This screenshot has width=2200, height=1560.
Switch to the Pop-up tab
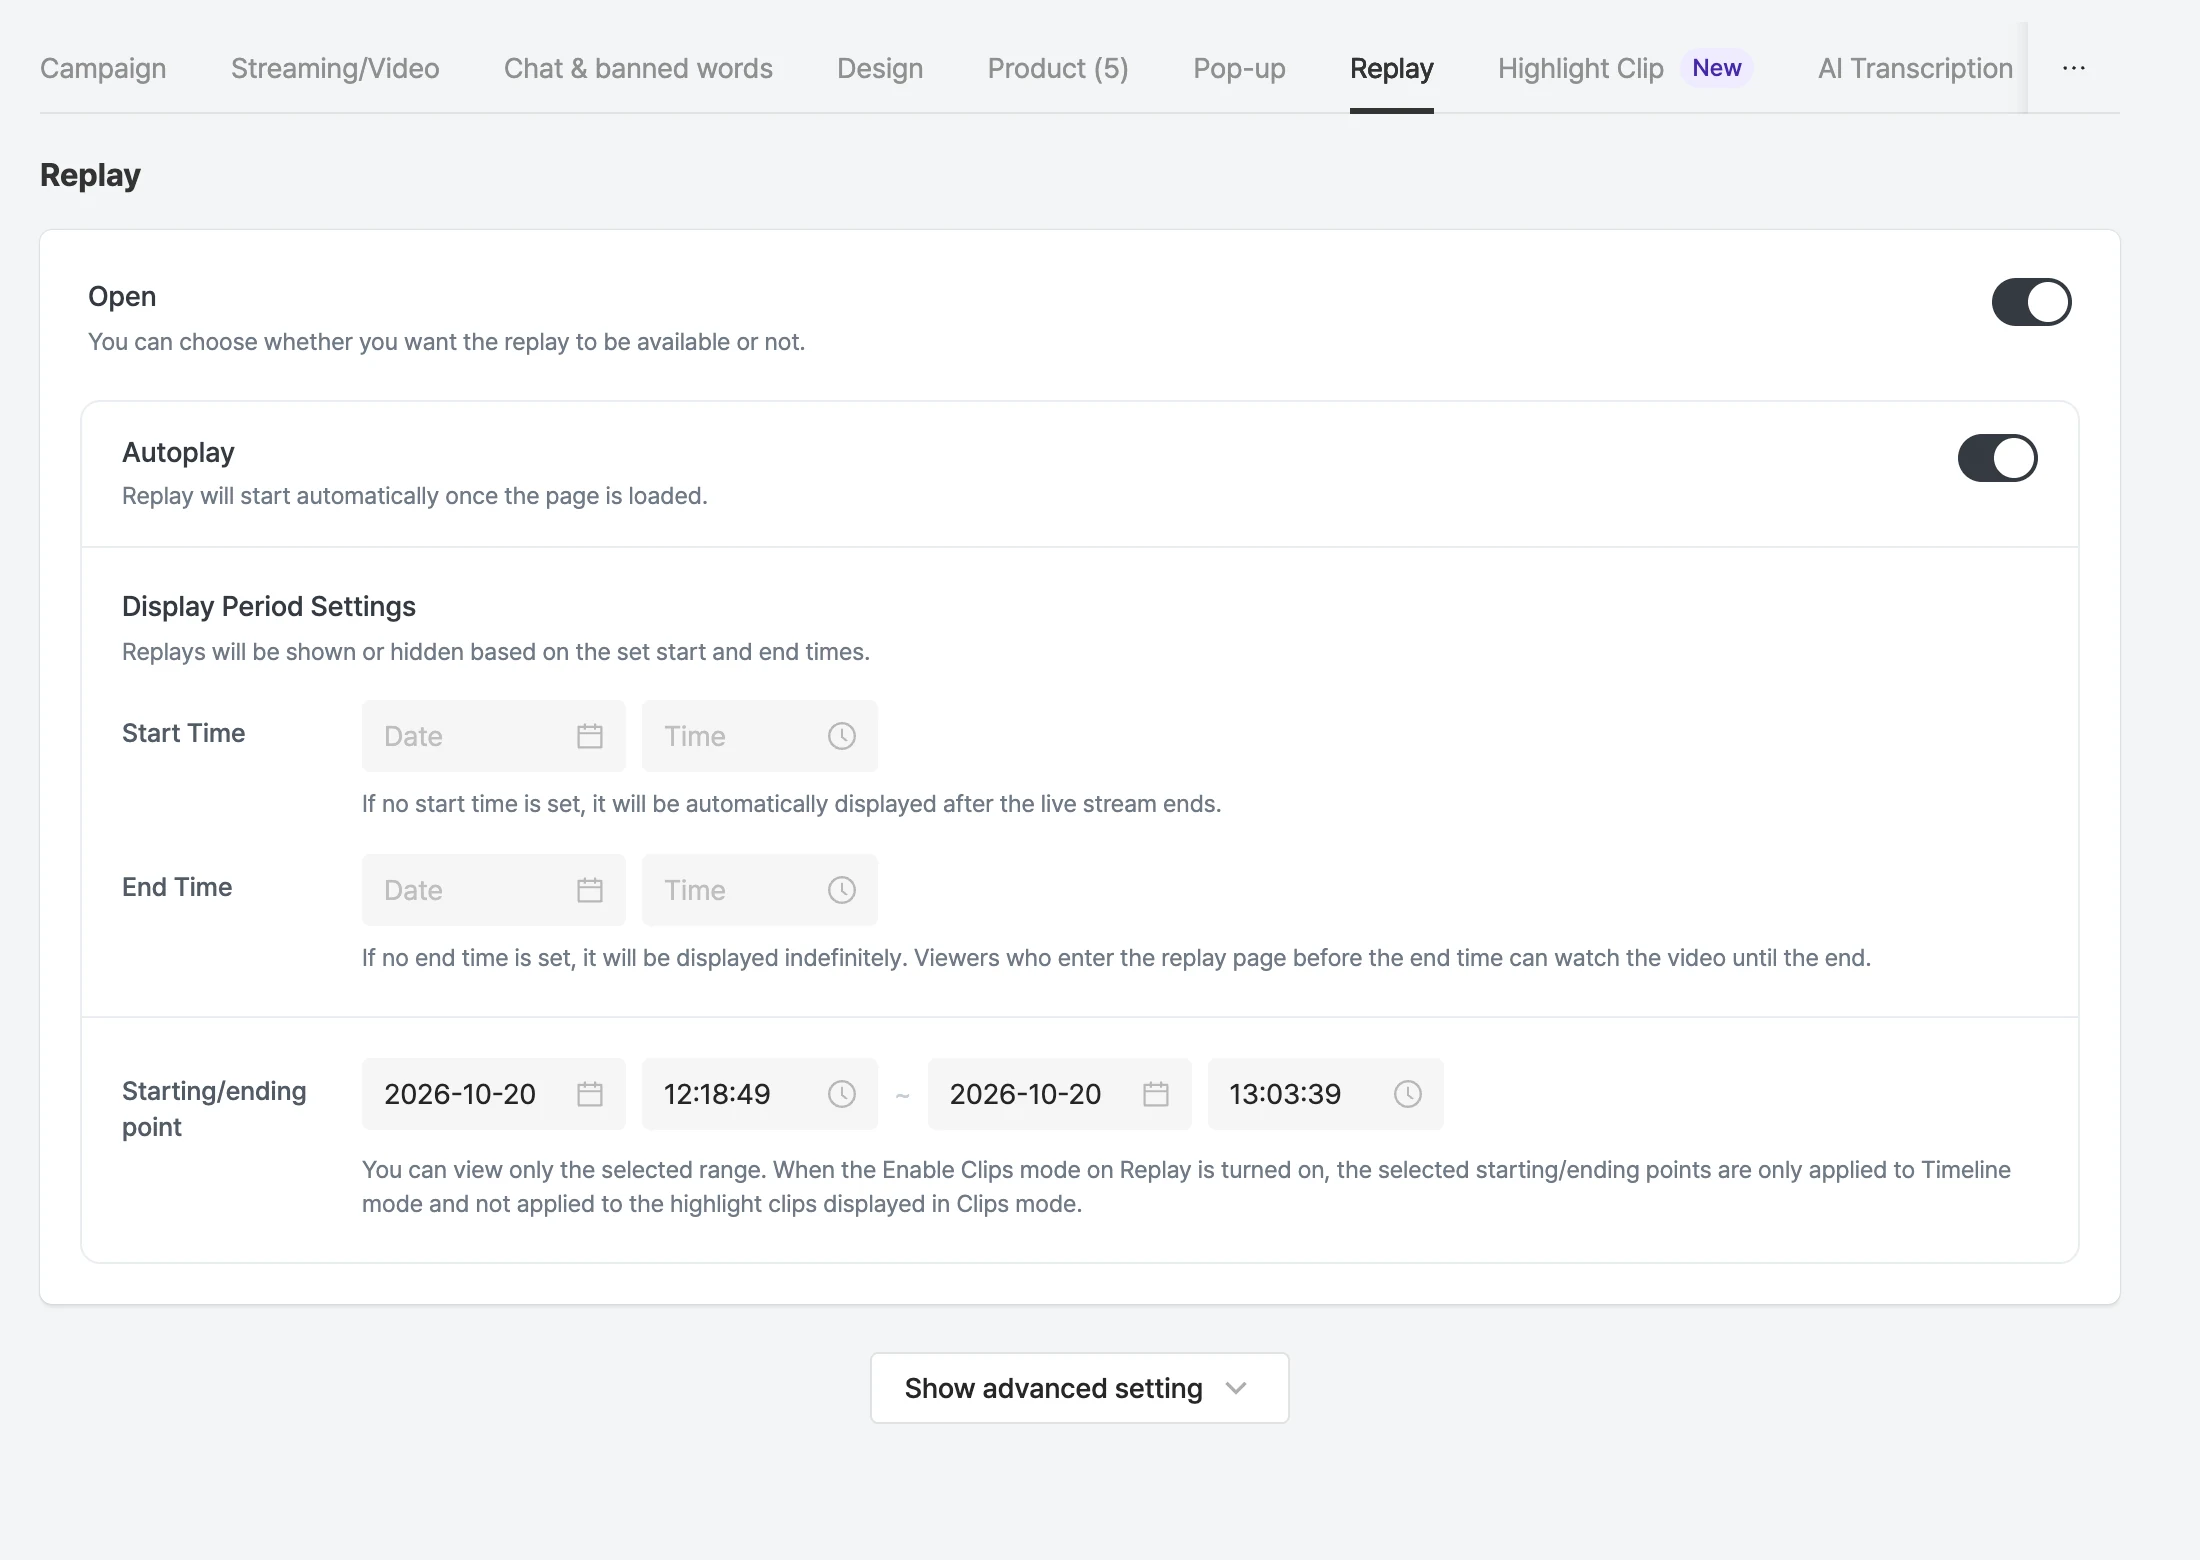[1239, 68]
